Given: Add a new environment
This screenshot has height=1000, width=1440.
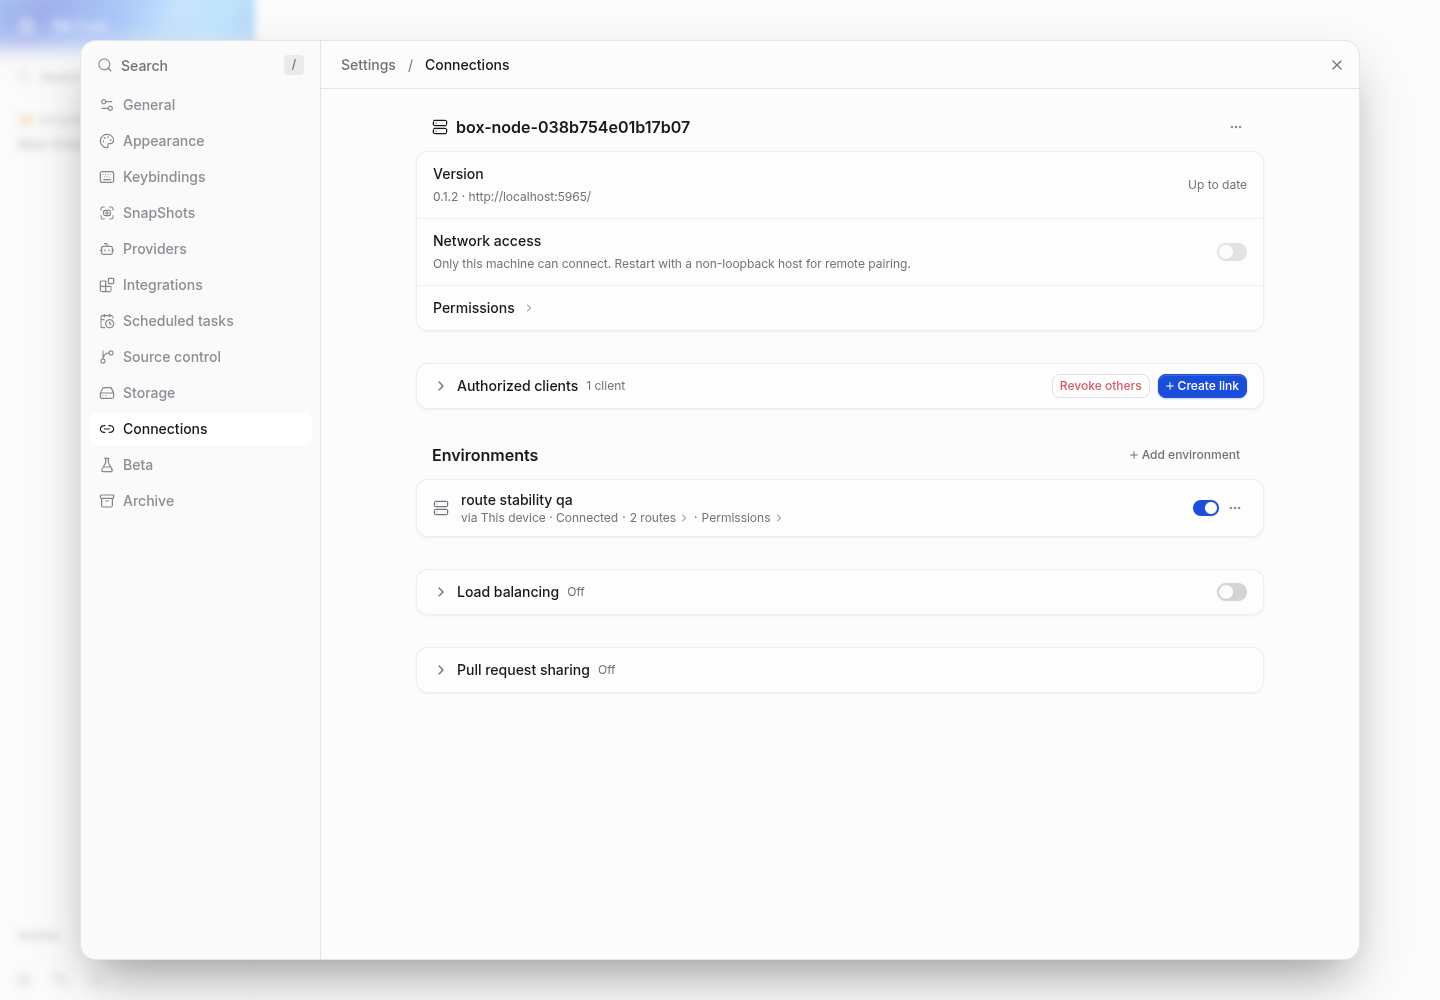Looking at the screenshot, I should tap(1185, 455).
